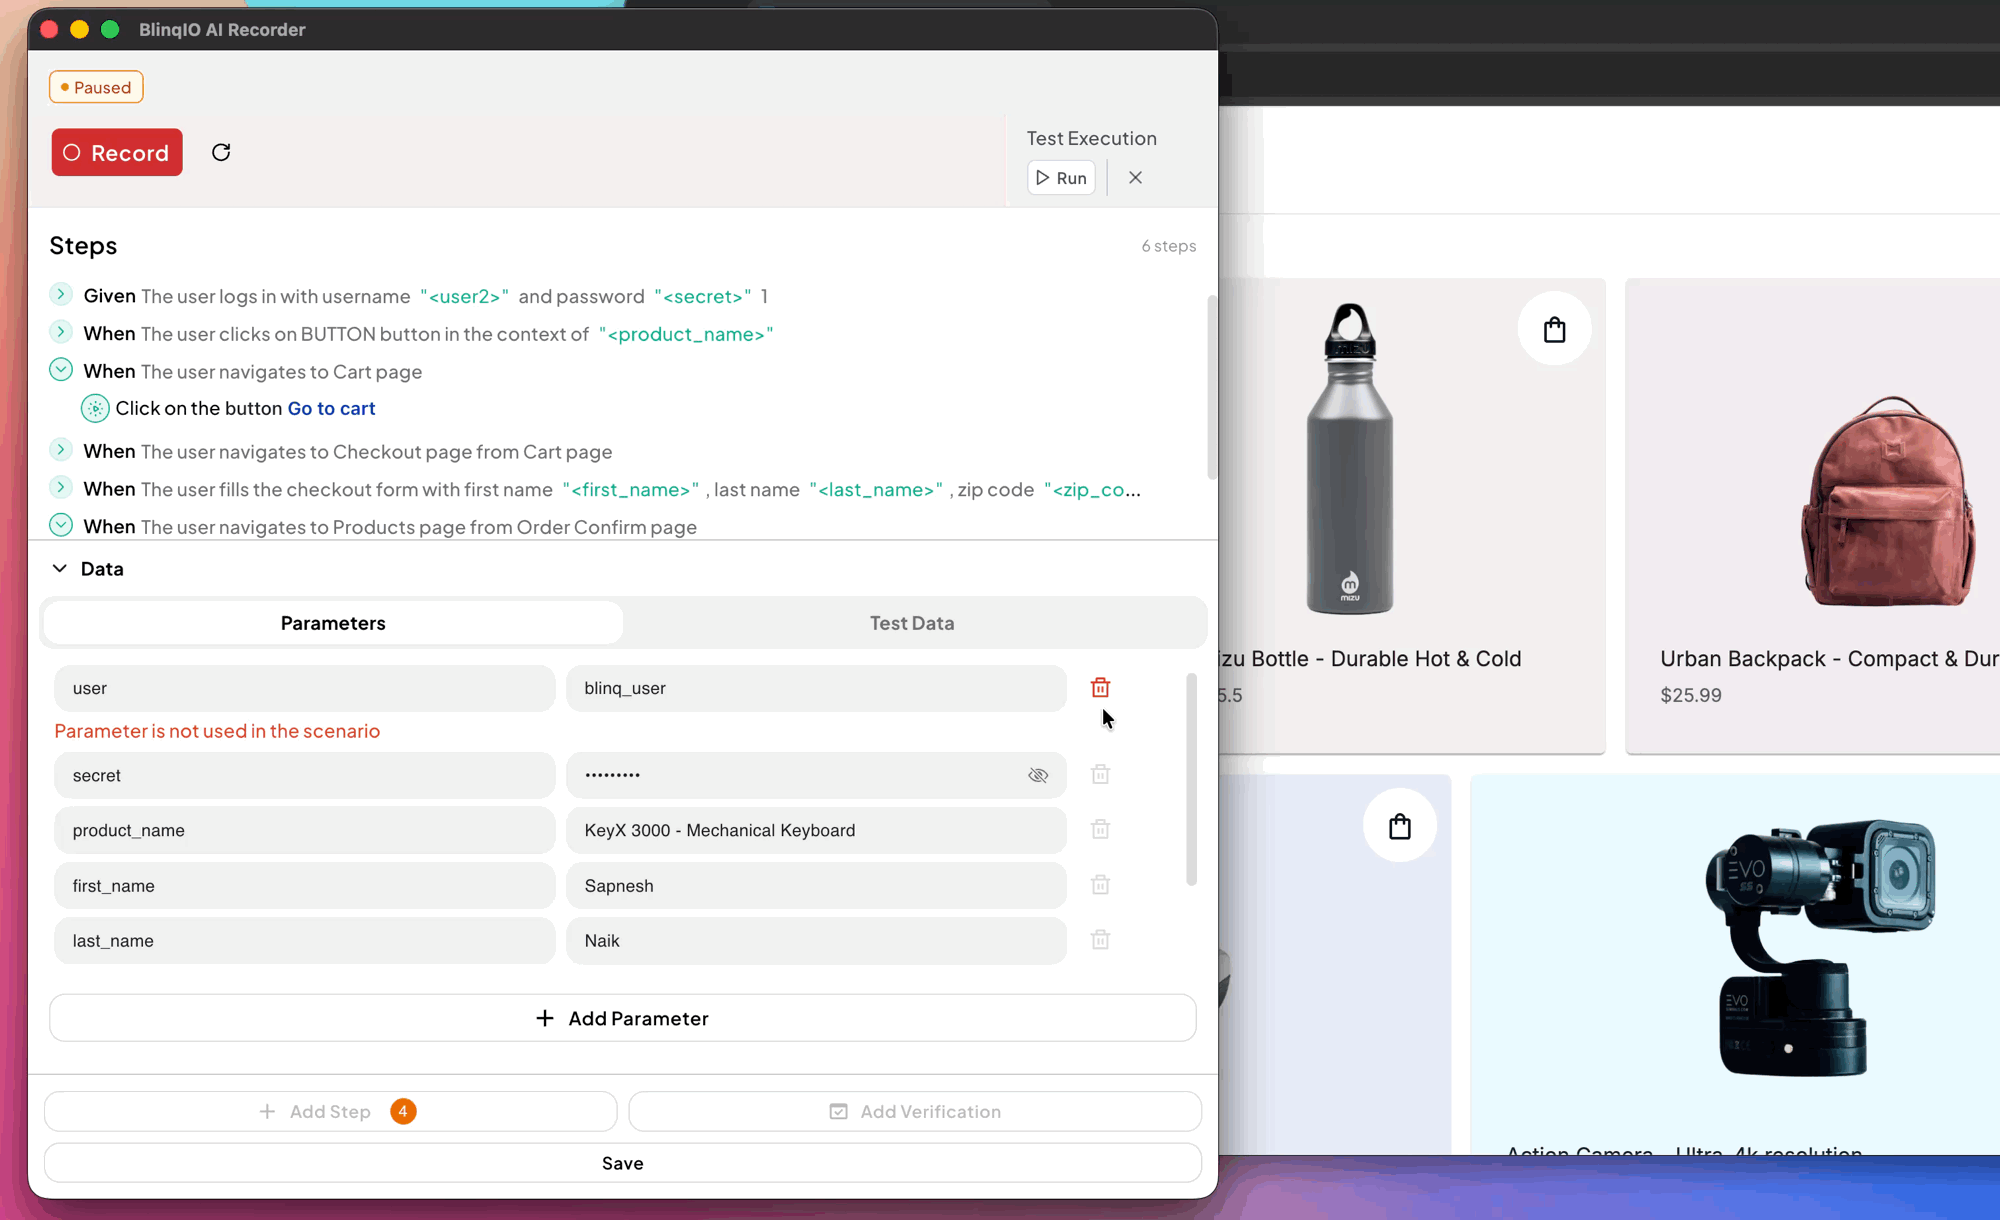The width and height of the screenshot is (2000, 1220).
Task: Toggle secret password visibility eye icon
Action: pyautogui.click(x=1038, y=775)
